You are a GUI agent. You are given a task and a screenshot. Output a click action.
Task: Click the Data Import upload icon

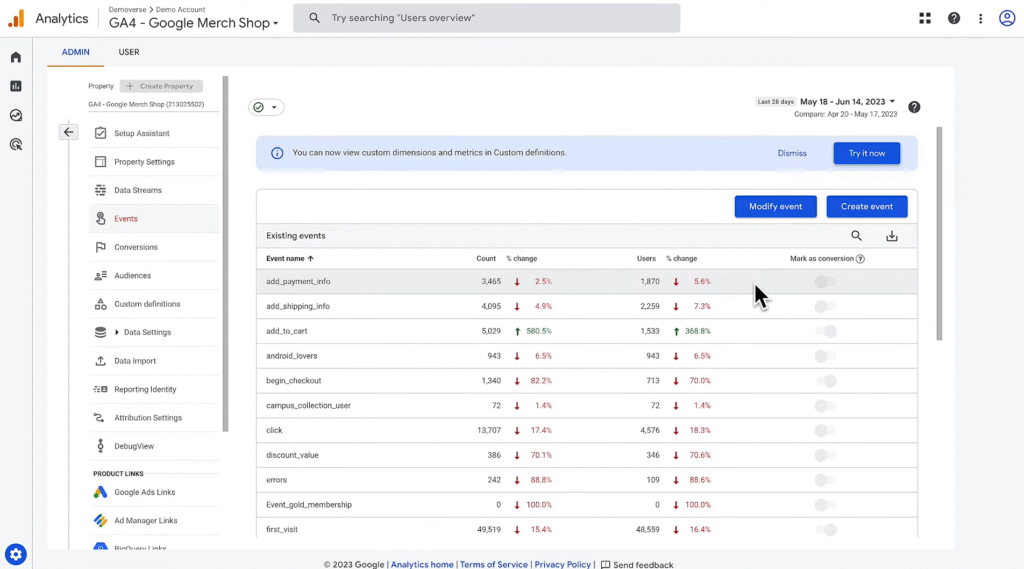pyautogui.click(x=100, y=361)
